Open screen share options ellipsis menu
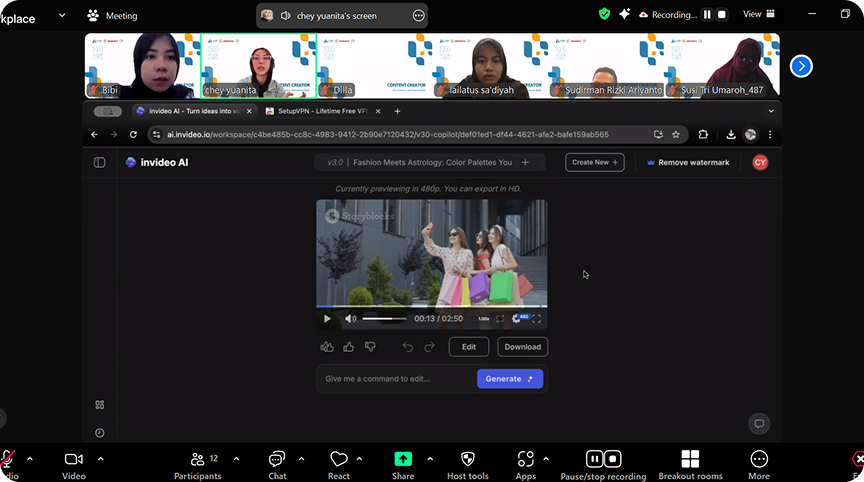This screenshot has width=864, height=482. click(419, 16)
